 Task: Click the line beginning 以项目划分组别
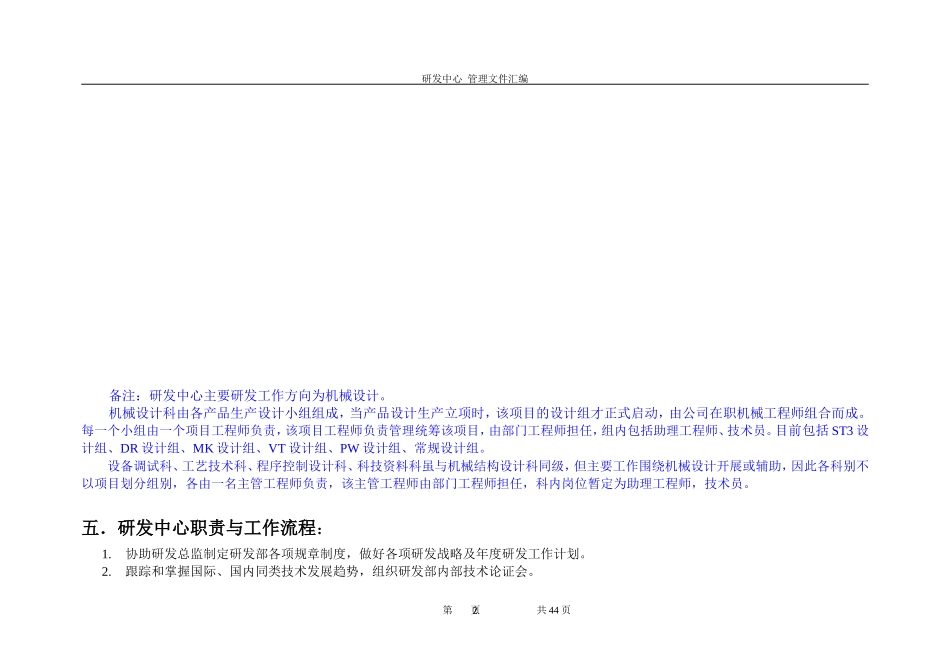pyautogui.click(x=418, y=484)
